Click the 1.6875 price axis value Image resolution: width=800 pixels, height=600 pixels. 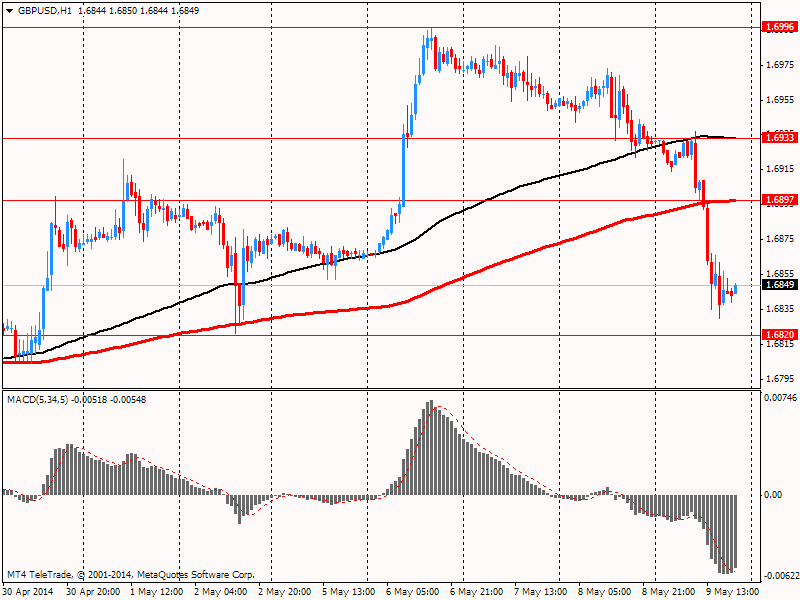point(780,238)
